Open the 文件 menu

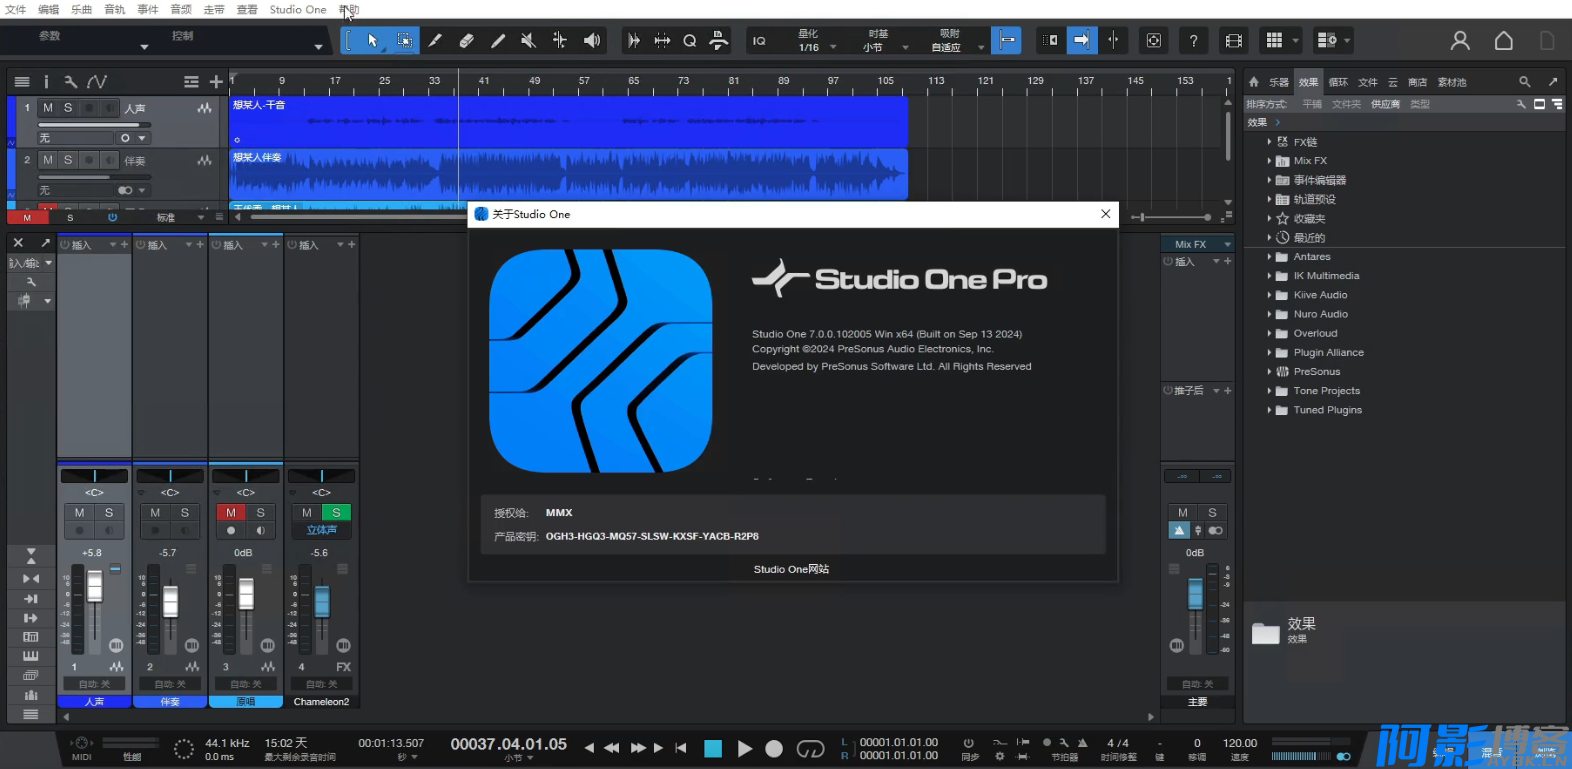point(16,9)
